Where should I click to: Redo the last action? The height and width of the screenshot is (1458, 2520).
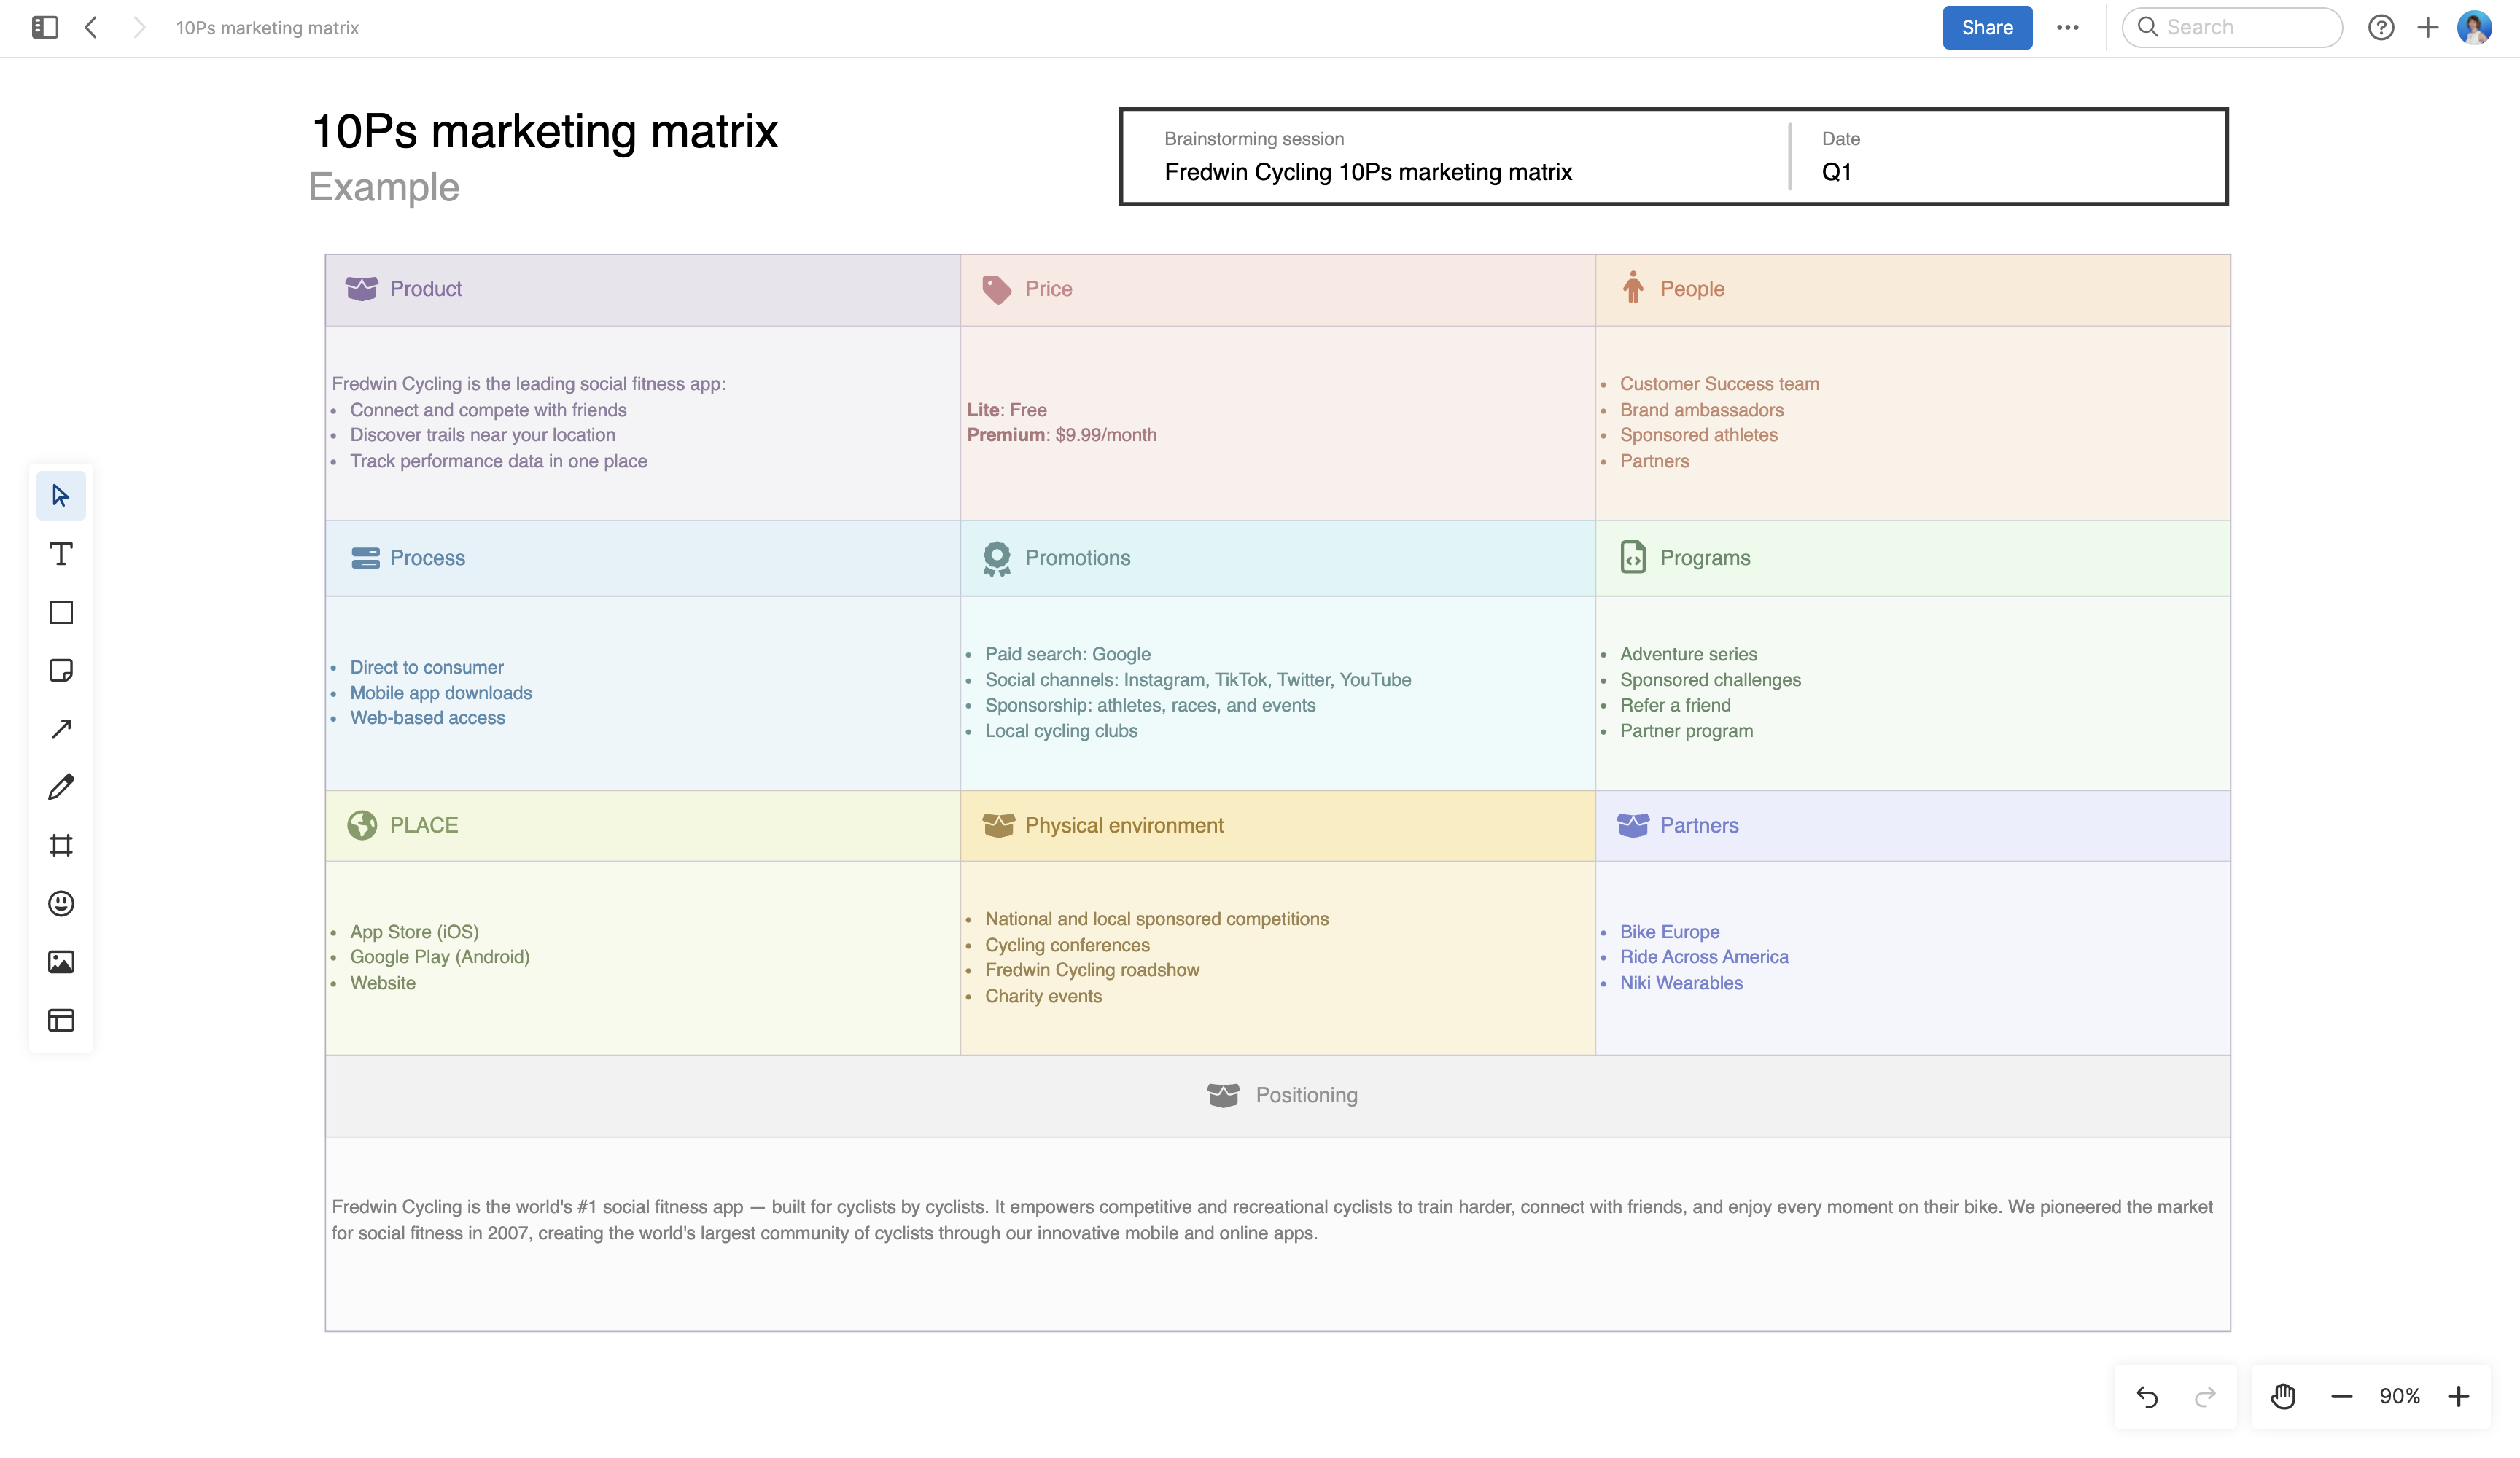tap(2205, 1395)
